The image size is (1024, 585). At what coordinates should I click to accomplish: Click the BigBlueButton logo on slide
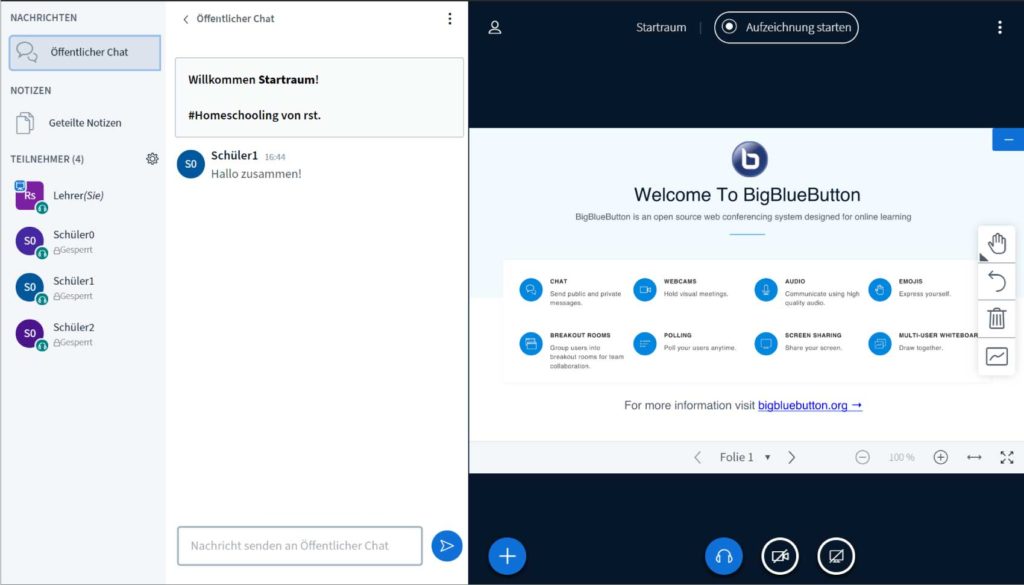click(749, 159)
